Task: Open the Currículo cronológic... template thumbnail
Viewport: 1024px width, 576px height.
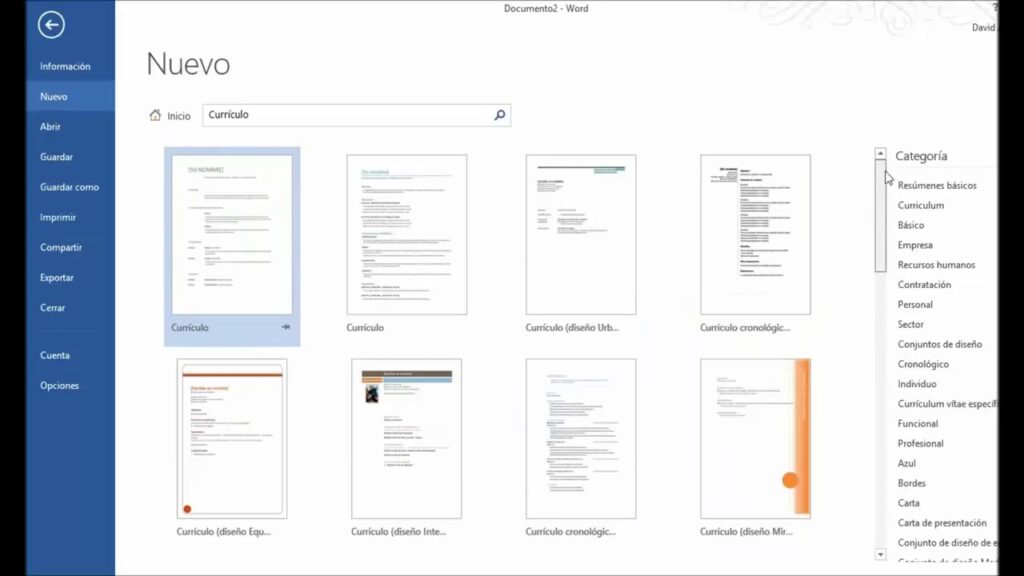Action: tap(755, 235)
